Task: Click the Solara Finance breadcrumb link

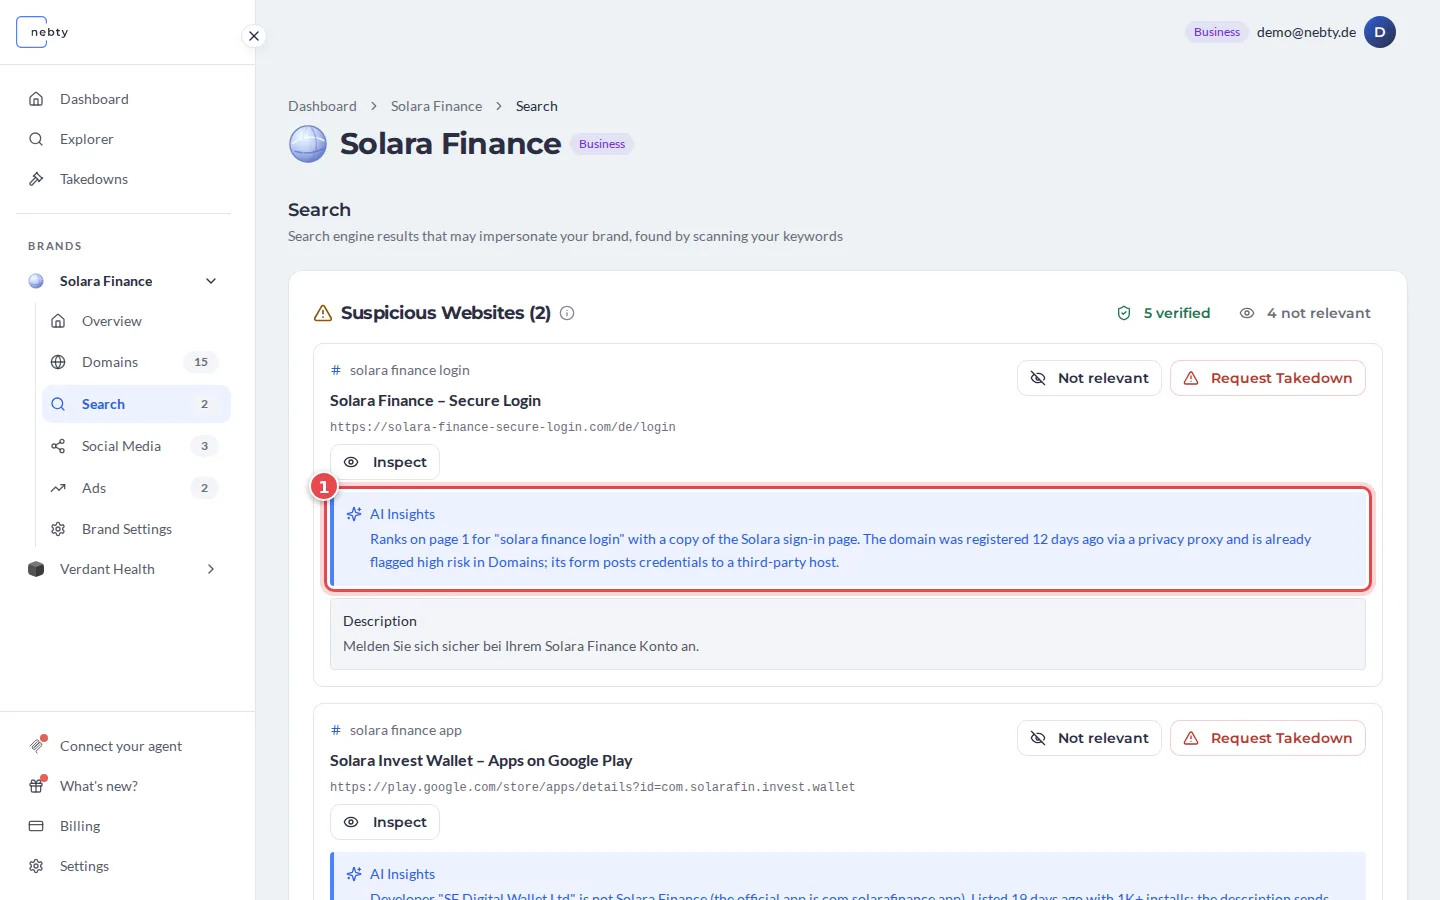Action: click(436, 106)
